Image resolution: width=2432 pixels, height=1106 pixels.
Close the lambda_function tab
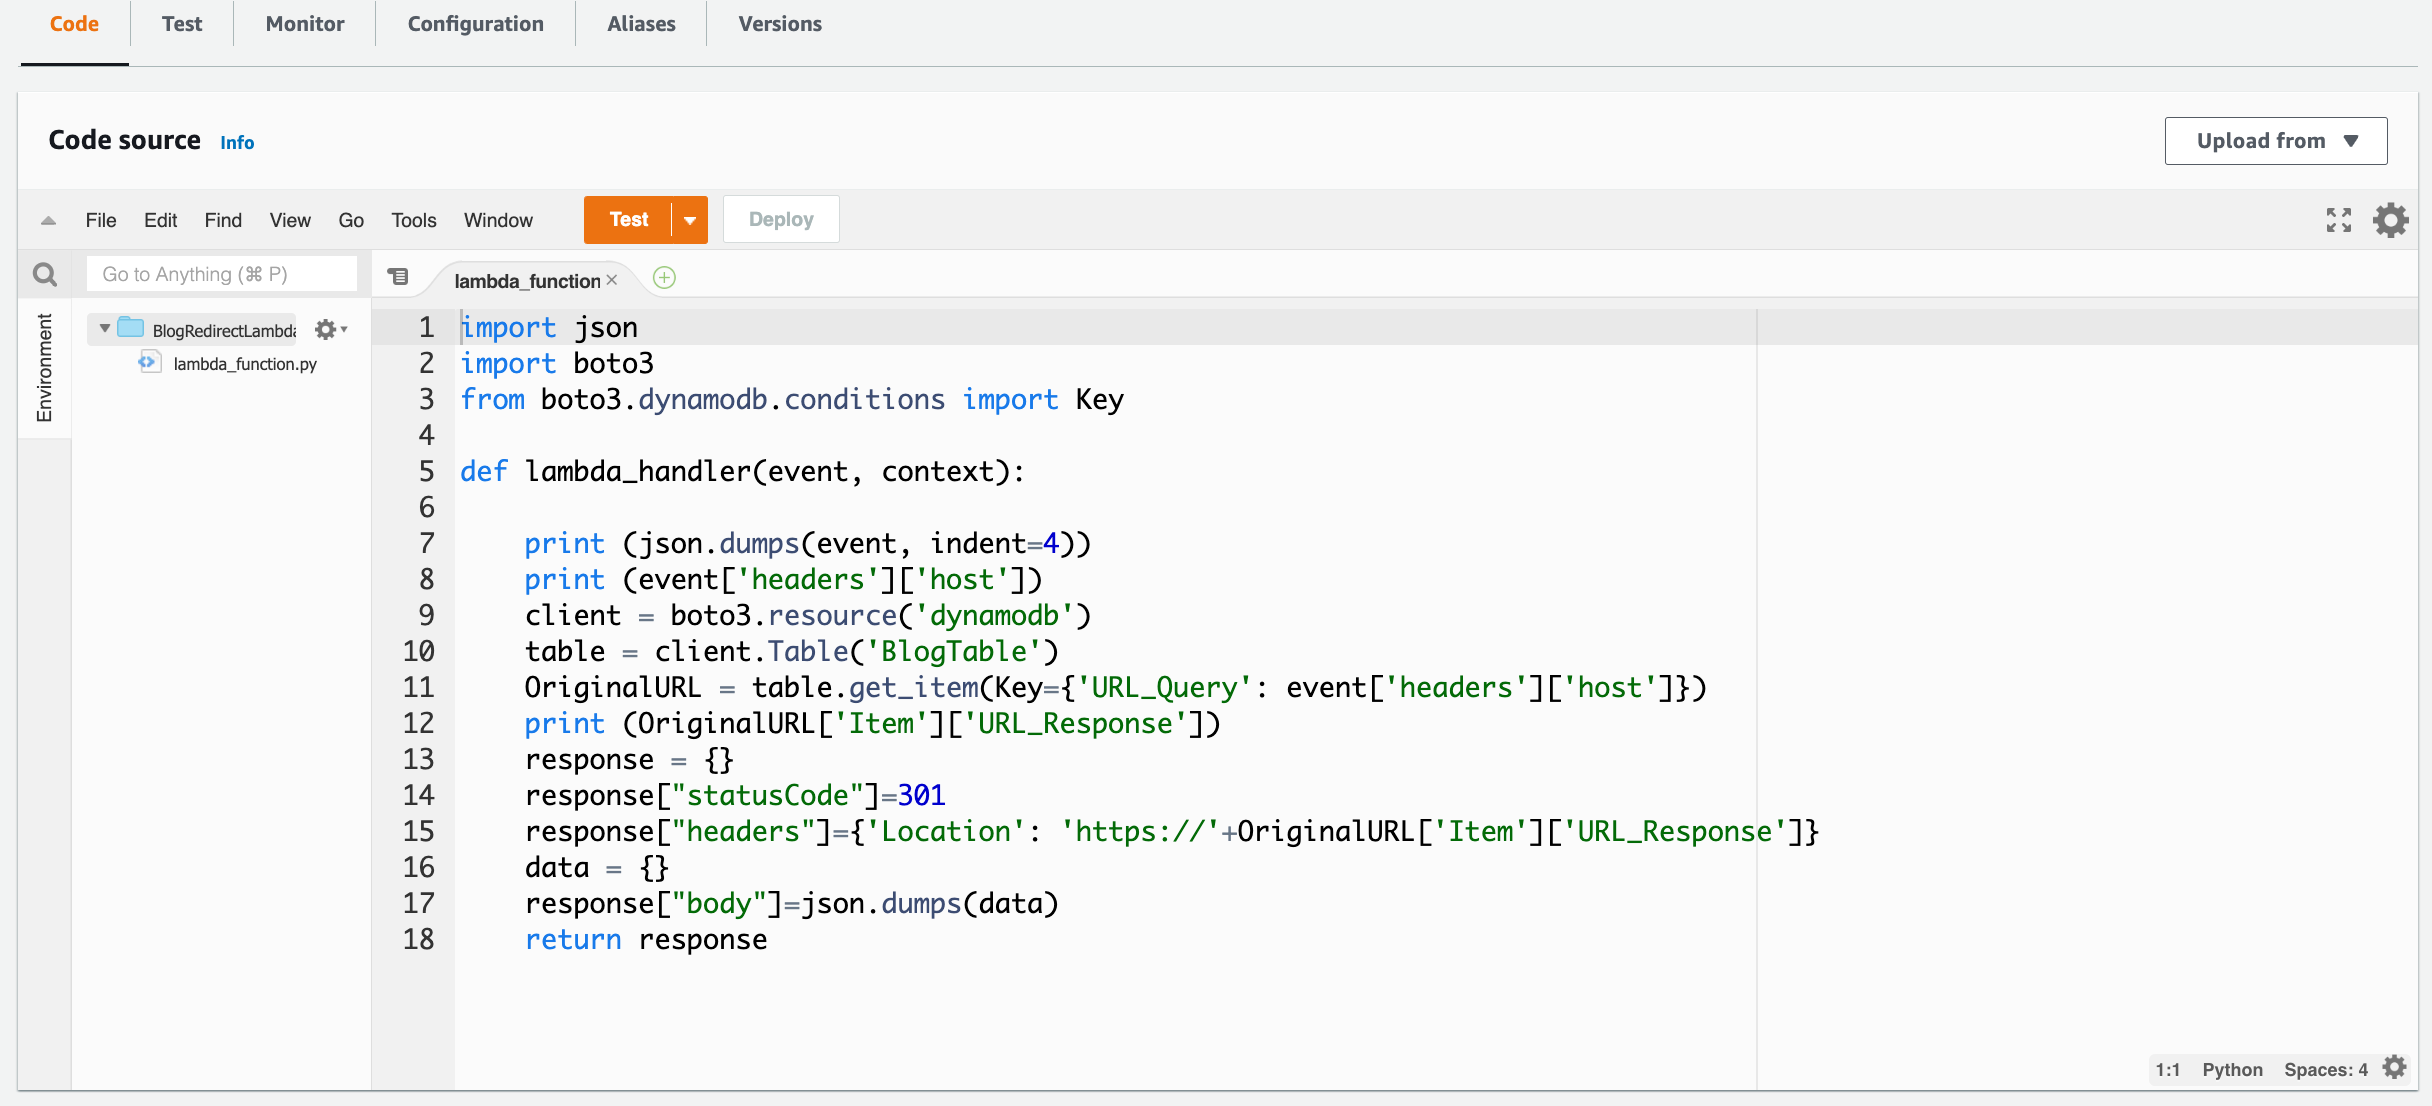(612, 280)
